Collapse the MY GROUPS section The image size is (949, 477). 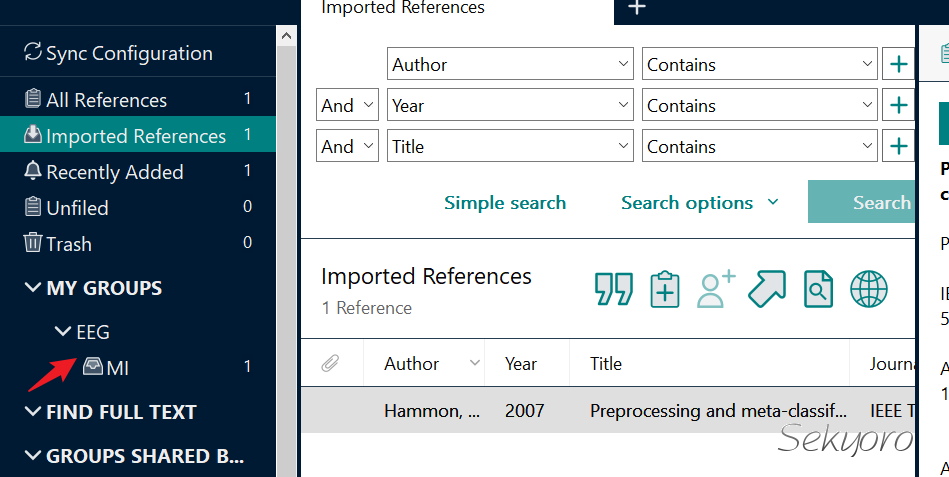point(32,288)
